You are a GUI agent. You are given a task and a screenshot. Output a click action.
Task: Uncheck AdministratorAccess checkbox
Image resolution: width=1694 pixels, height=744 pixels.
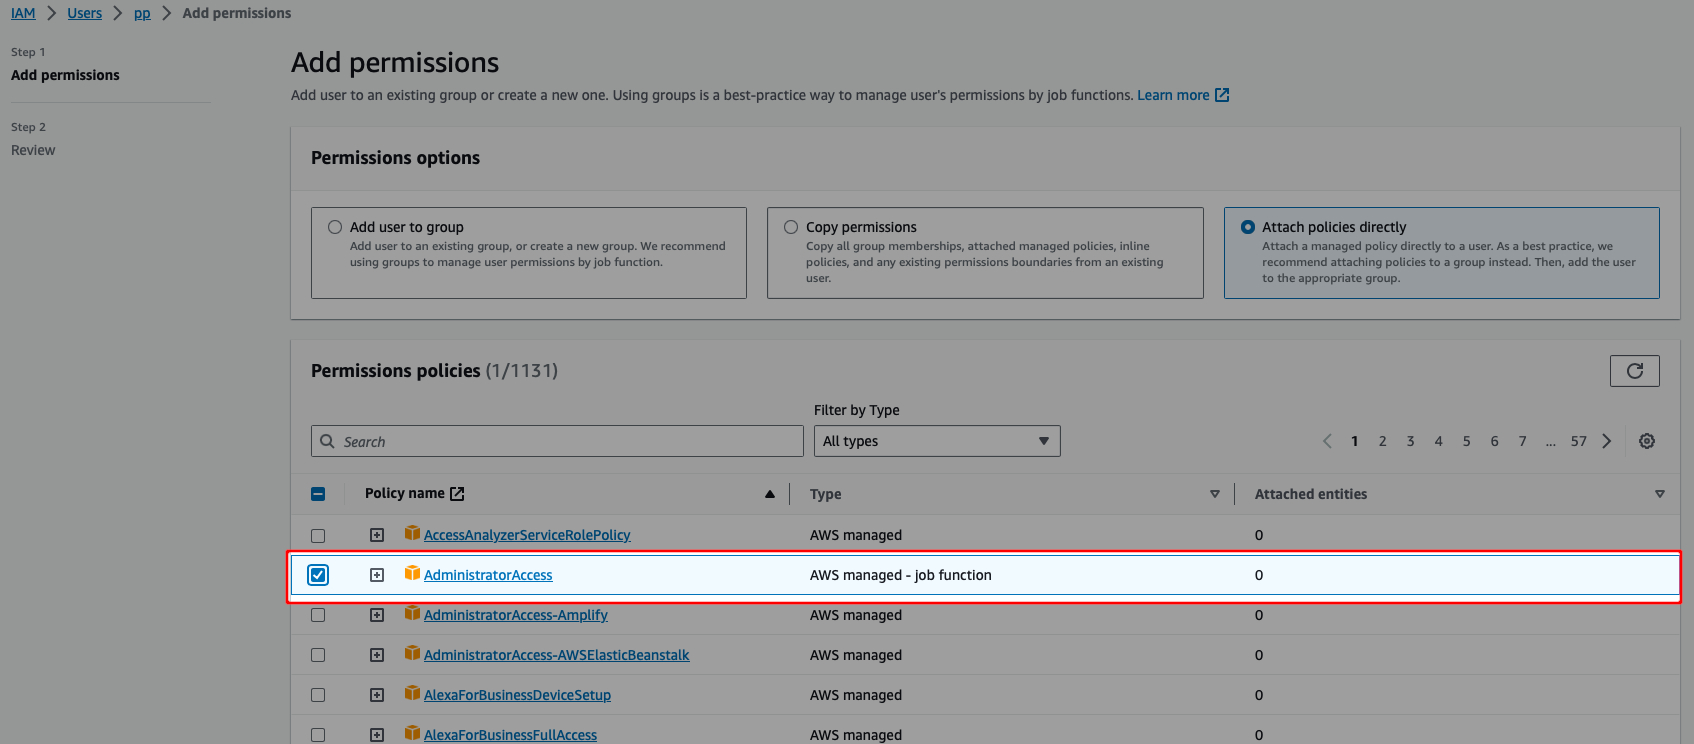point(318,575)
